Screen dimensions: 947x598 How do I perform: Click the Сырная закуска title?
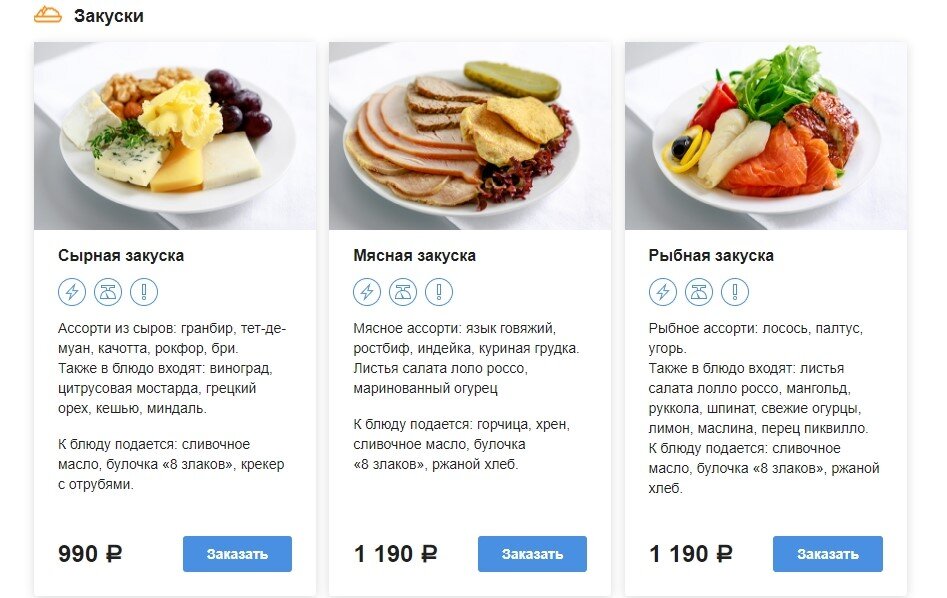[121, 256]
